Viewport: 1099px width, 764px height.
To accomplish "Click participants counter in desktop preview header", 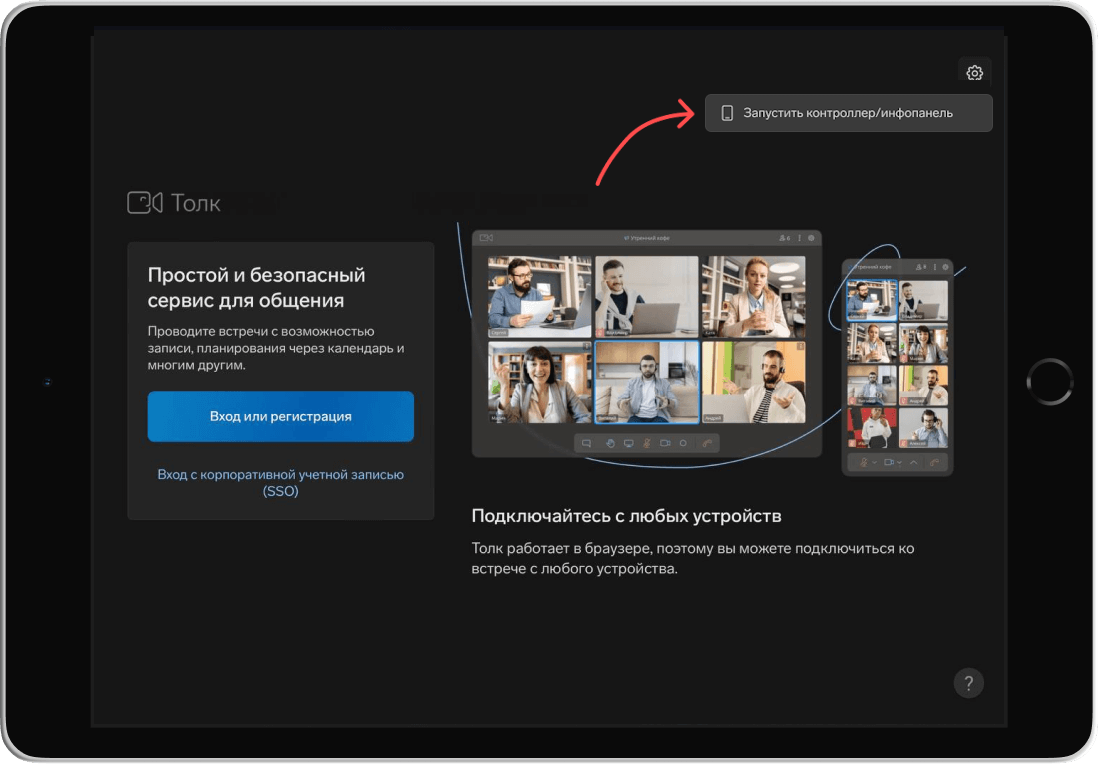I will [x=784, y=238].
